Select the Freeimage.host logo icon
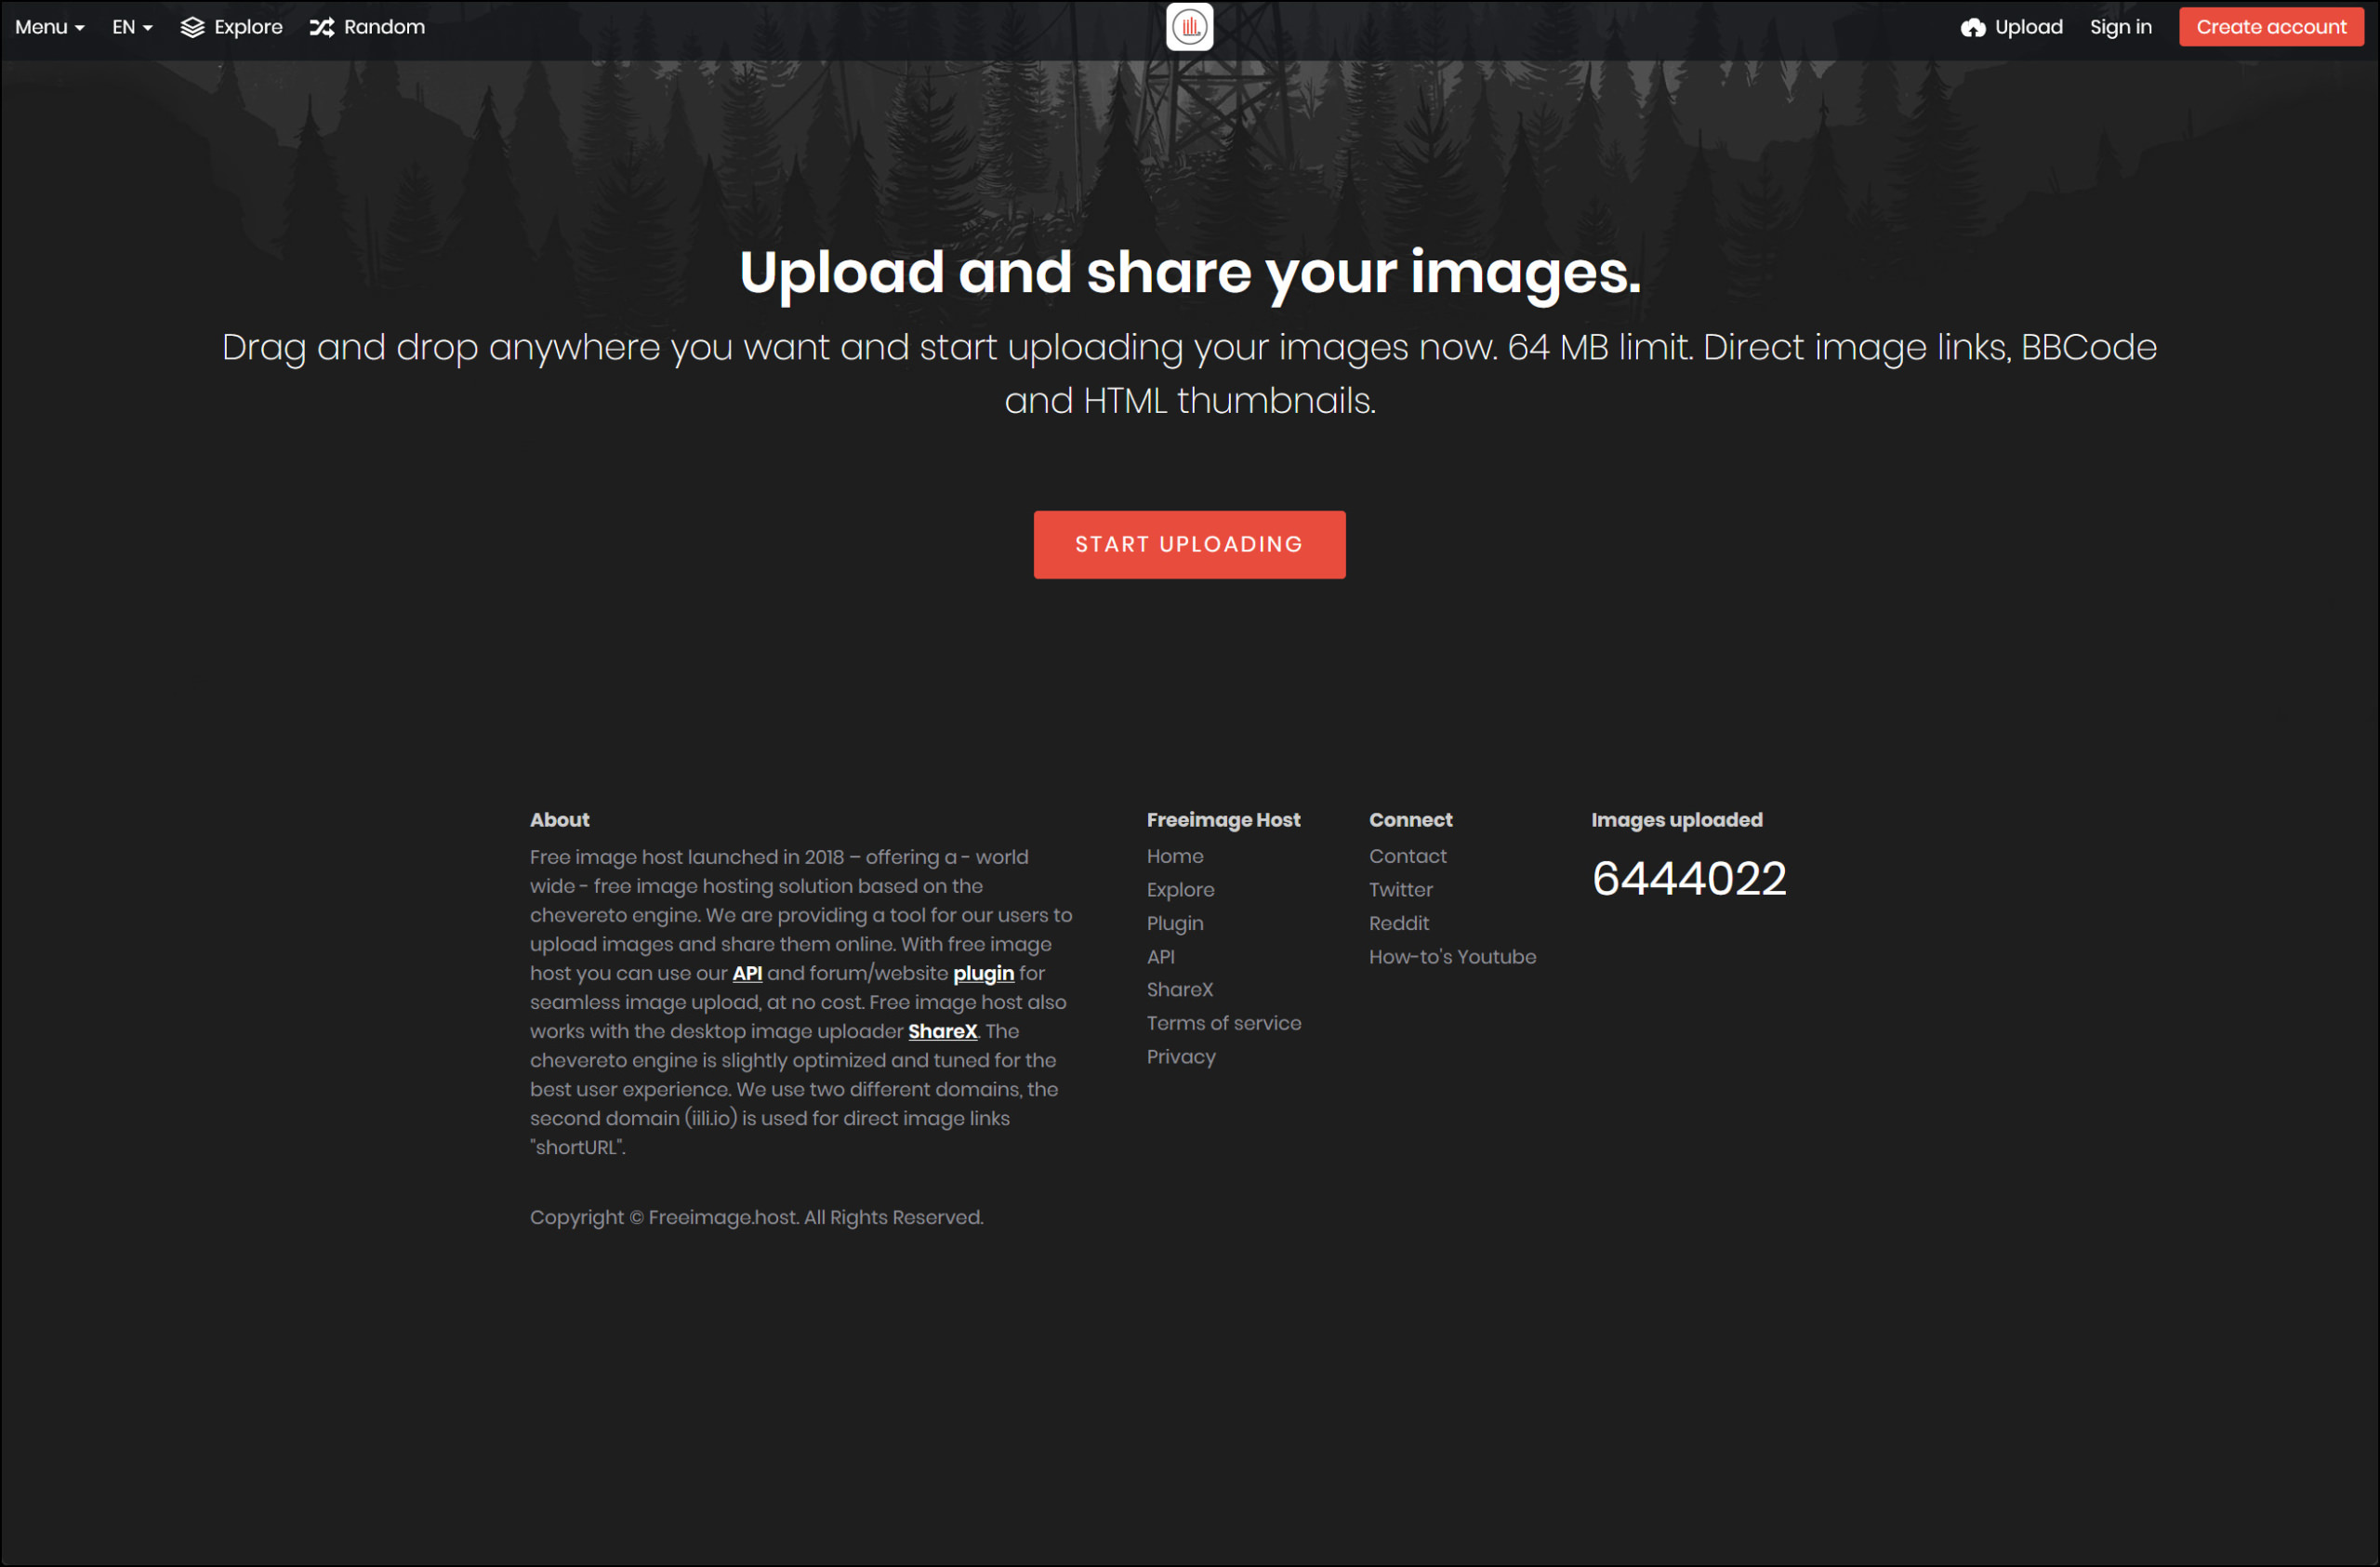 (1190, 27)
